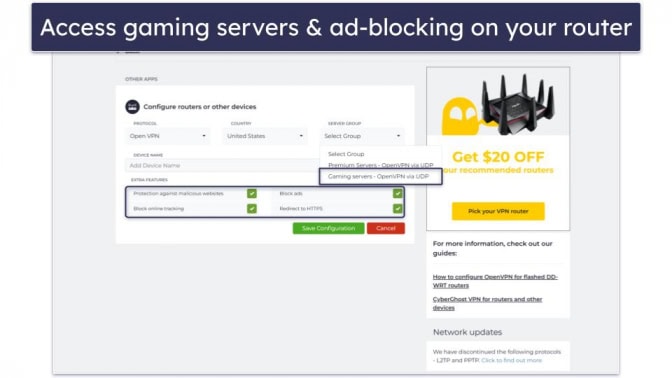Toggle Protection against malicious websites checkbox

(252, 194)
